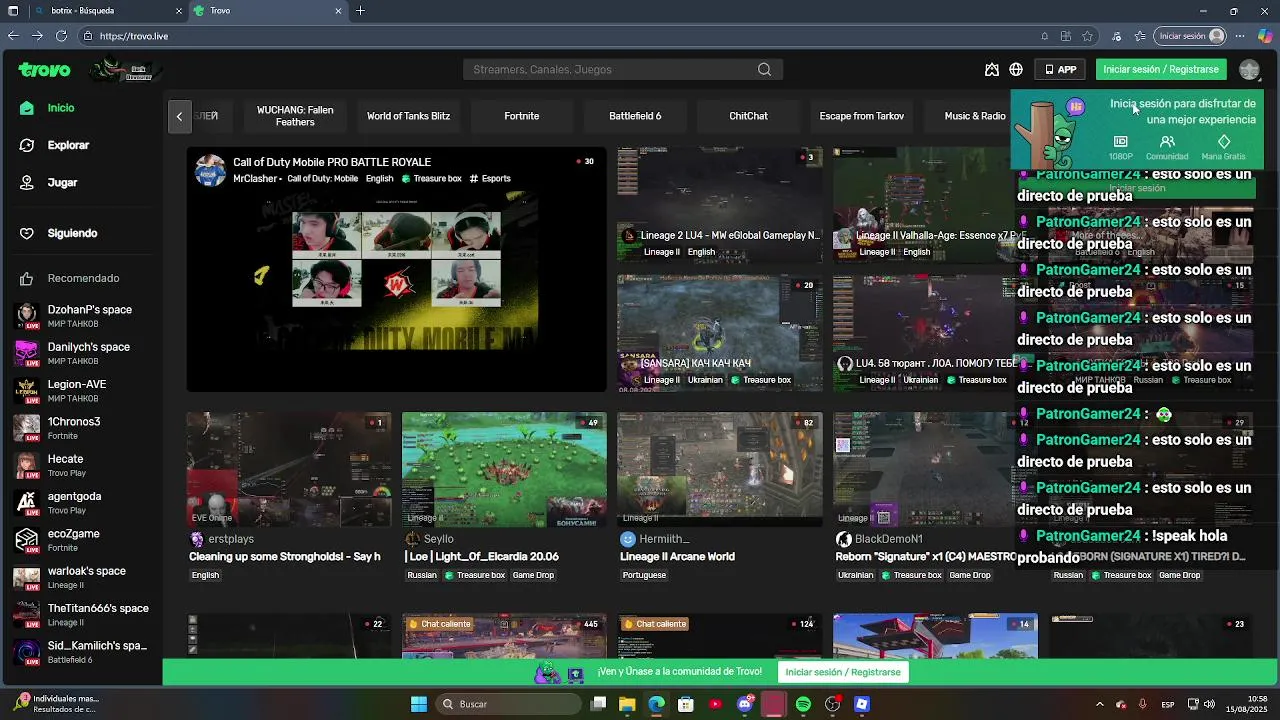Select the Jugar controller icon

27,183
